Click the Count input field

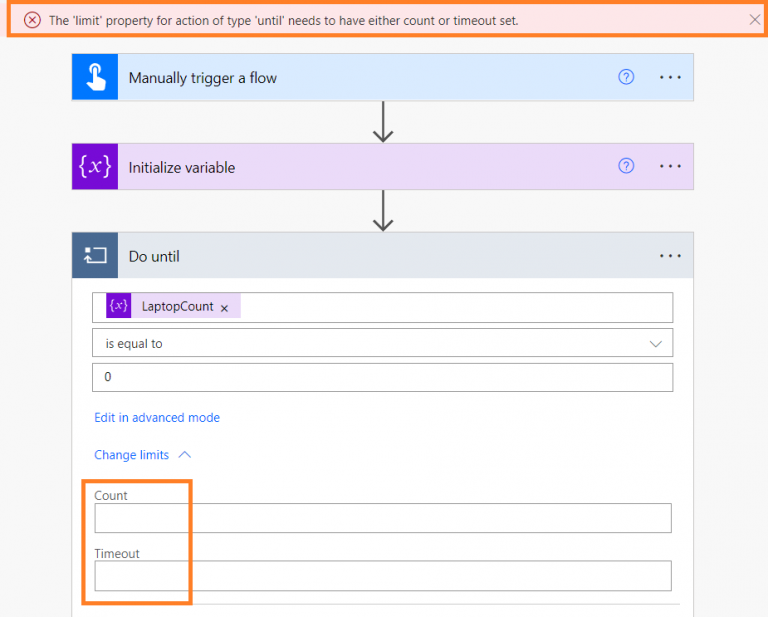pyautogui.click(x=382, y=518)
